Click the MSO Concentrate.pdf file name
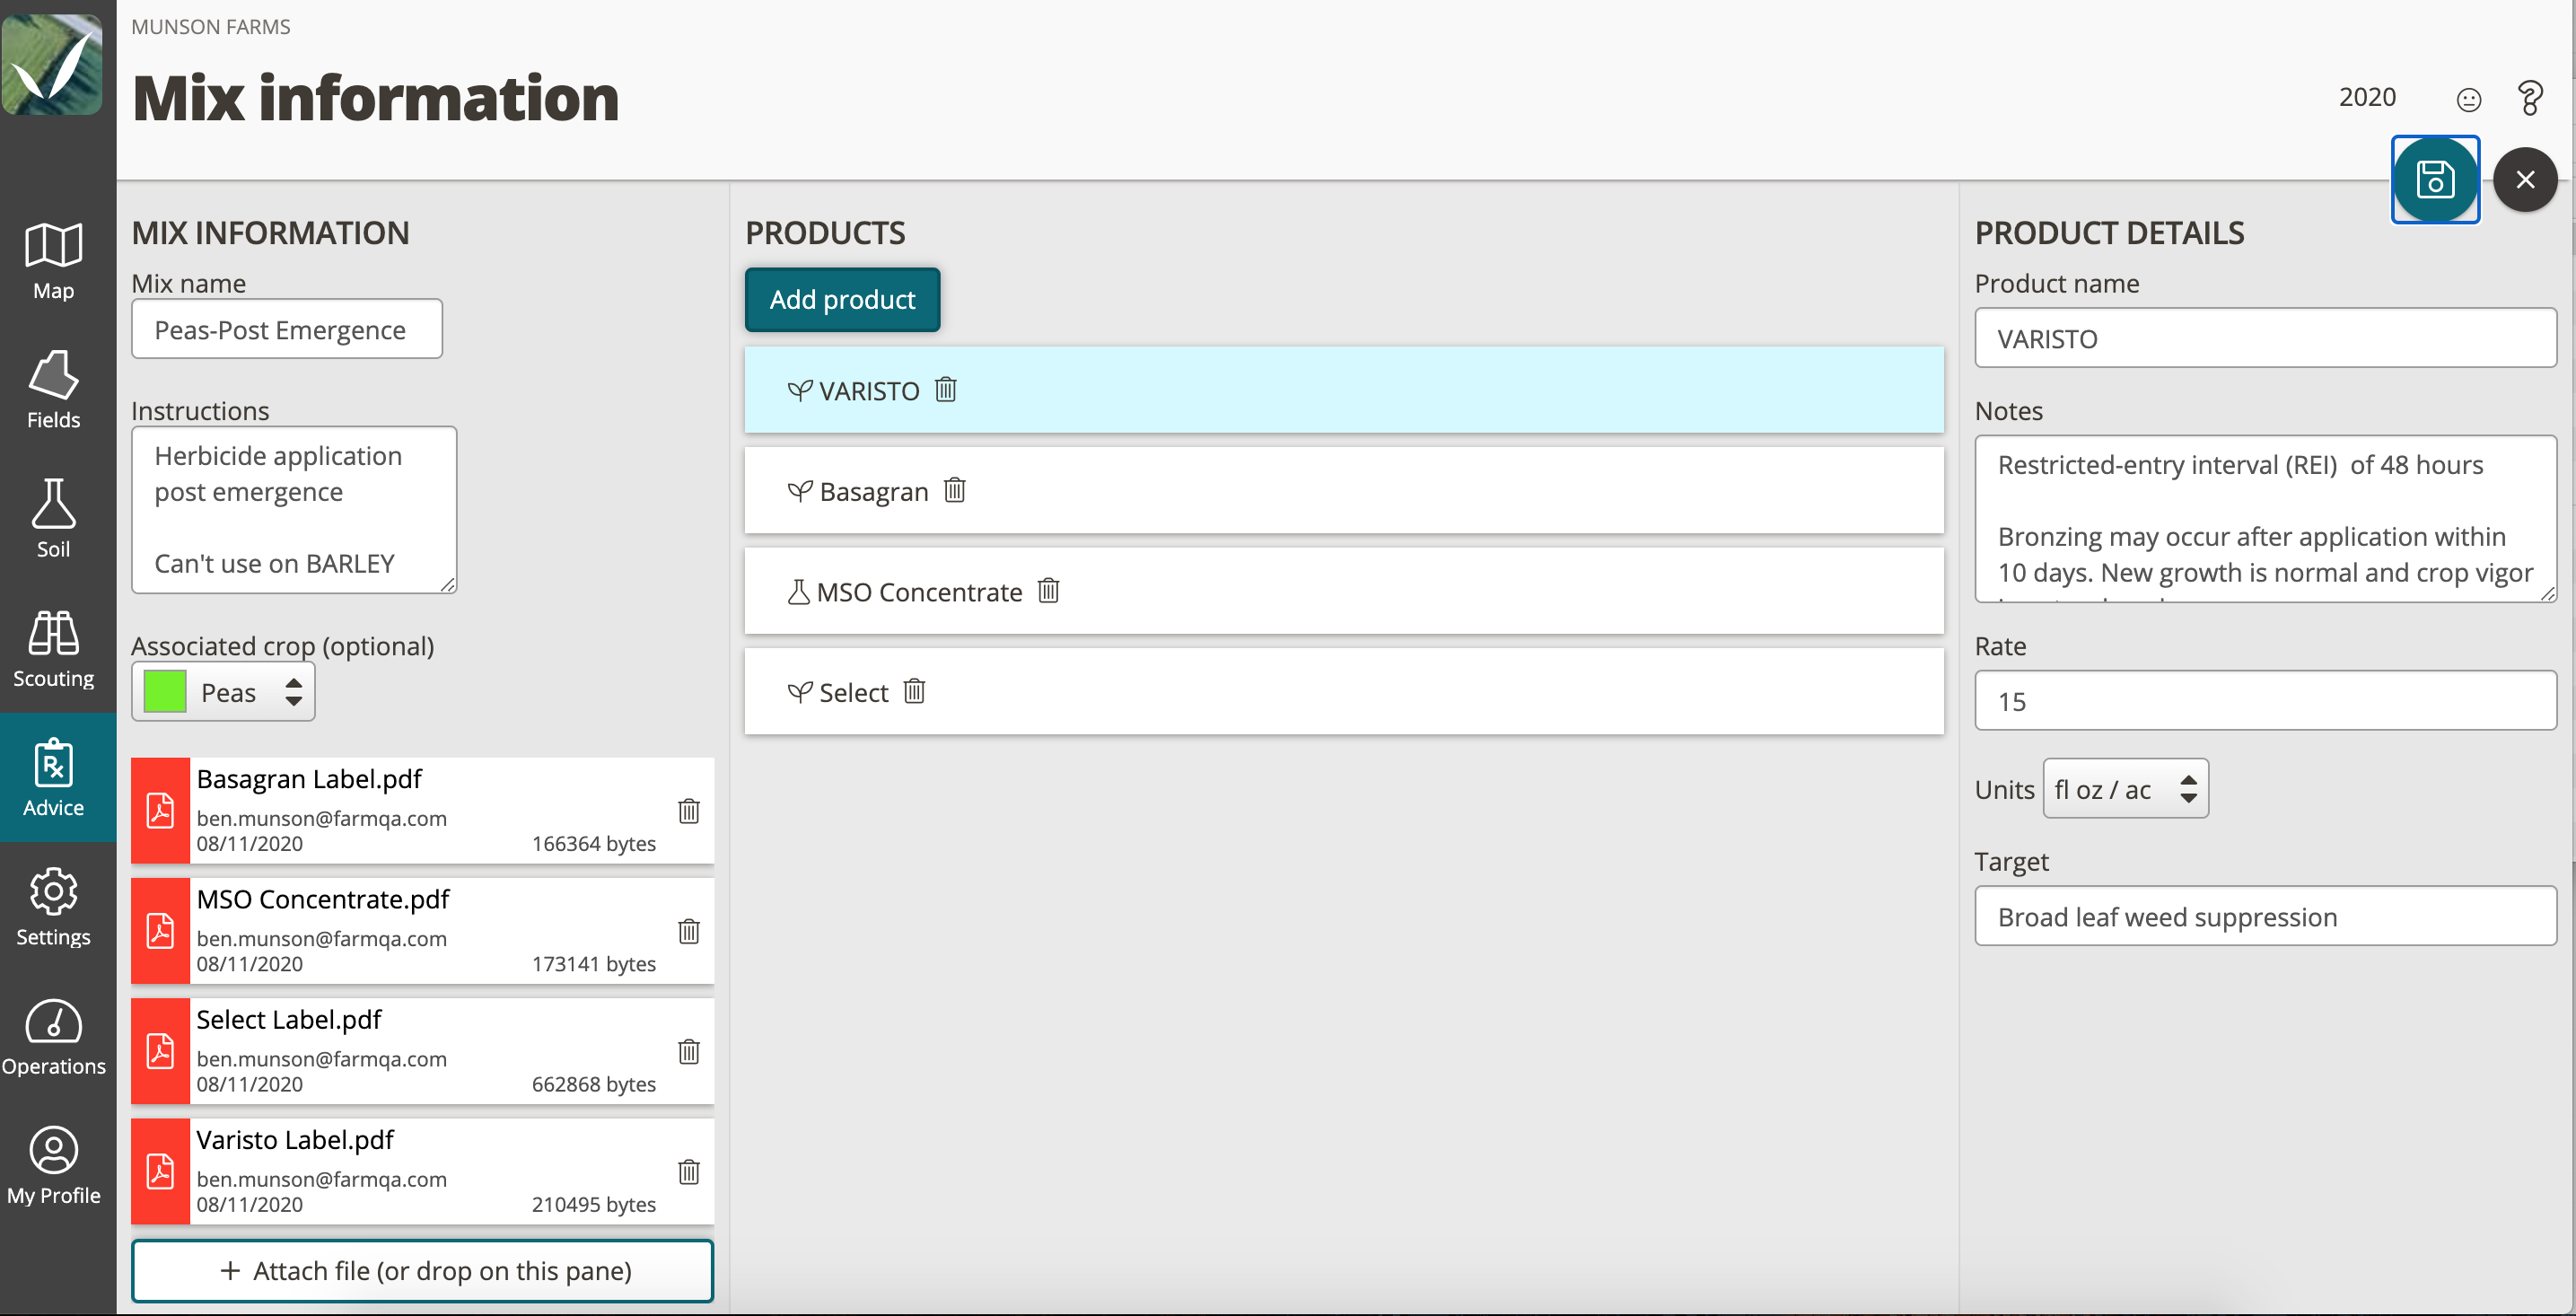This screenshot has height=1316, width=2576. (323, 899)
